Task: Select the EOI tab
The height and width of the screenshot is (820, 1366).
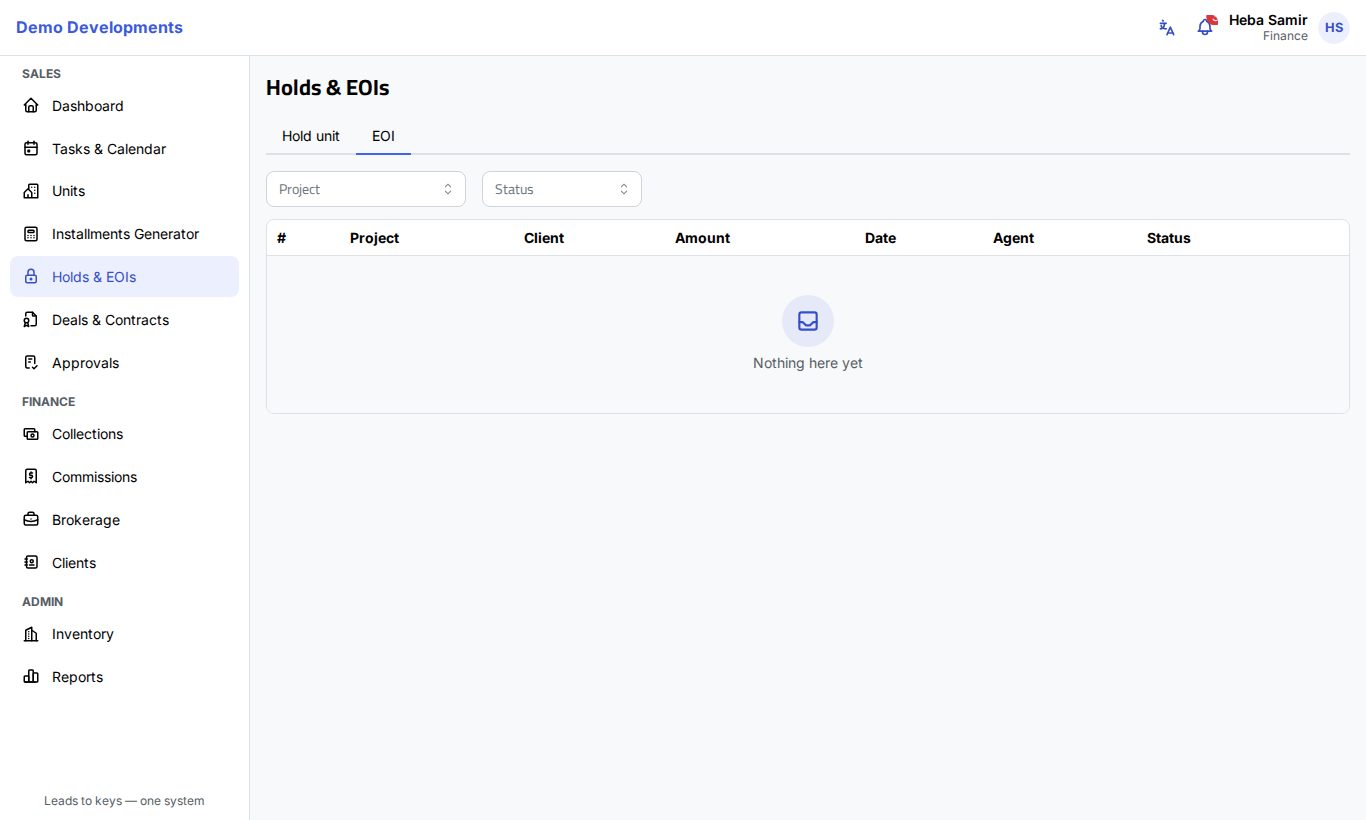Action: tap(383, 136)
